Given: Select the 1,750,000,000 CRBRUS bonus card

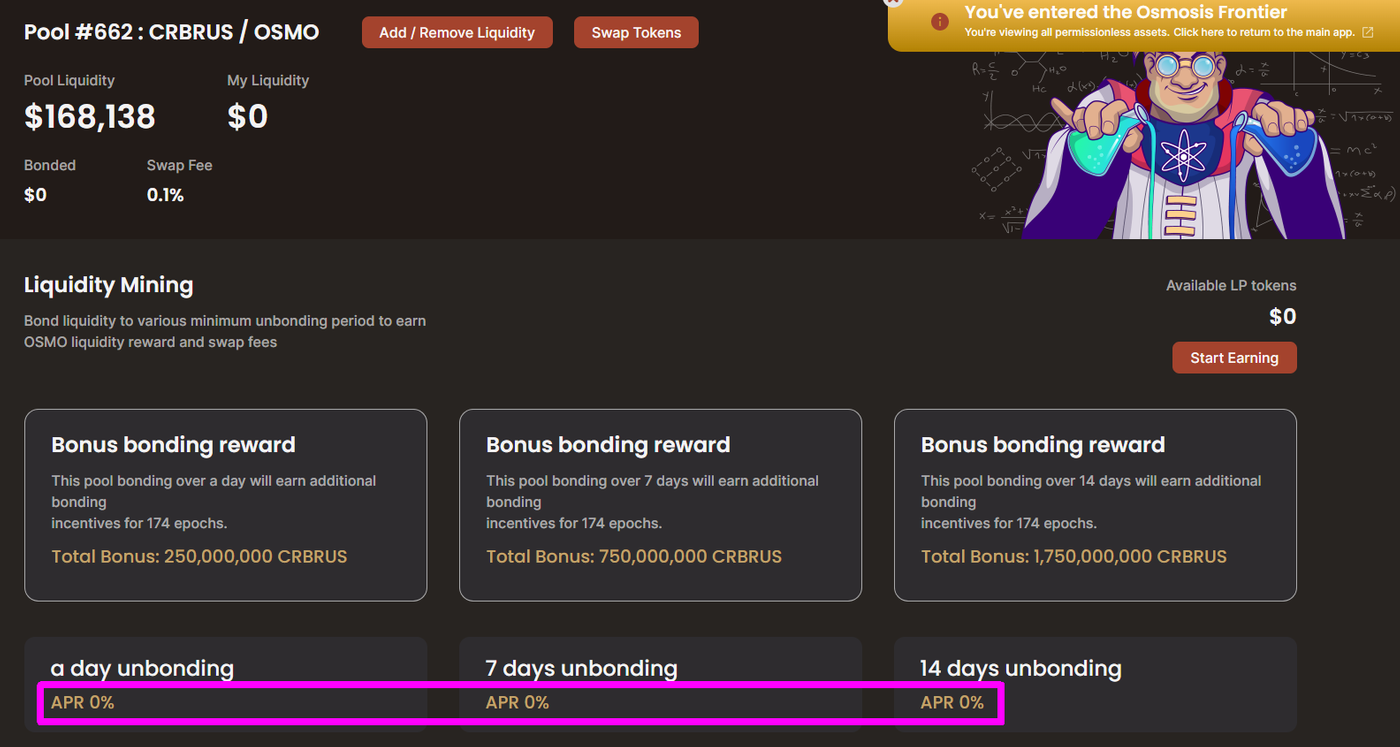Looking at the screenshot, I should pos(1095,505).
